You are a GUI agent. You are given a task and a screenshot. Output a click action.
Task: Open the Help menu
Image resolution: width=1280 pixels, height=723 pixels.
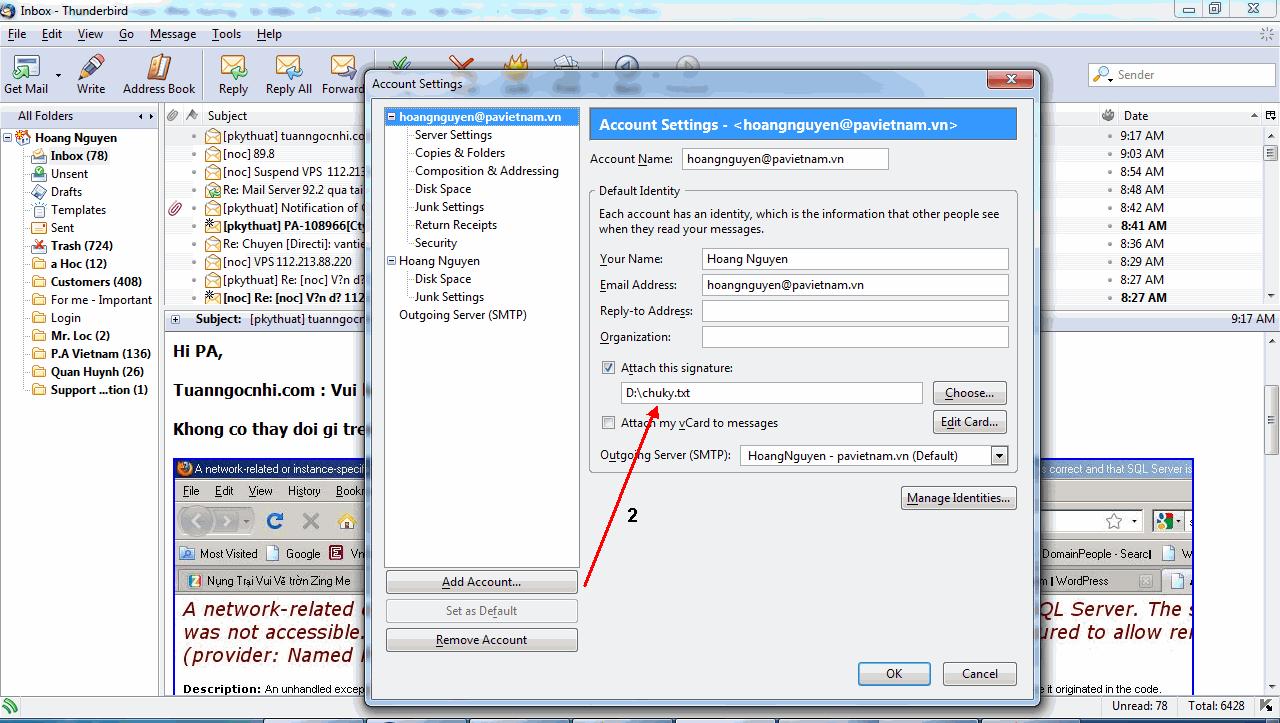269,34
